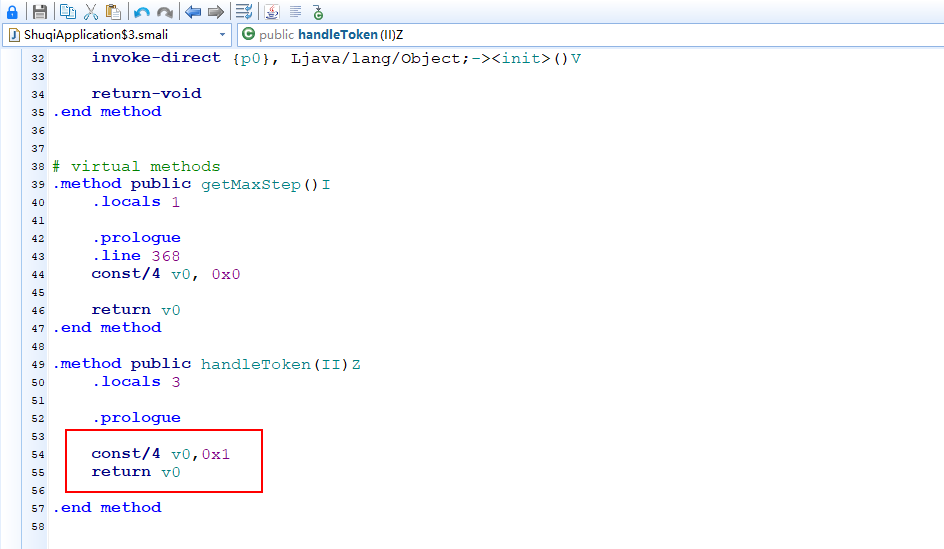Image resolution: width=944 pixels, height=549 pixels.
Task: Open Java source view via coffee-cup icon
Action: pyautogui.click(x=272, y=11)
